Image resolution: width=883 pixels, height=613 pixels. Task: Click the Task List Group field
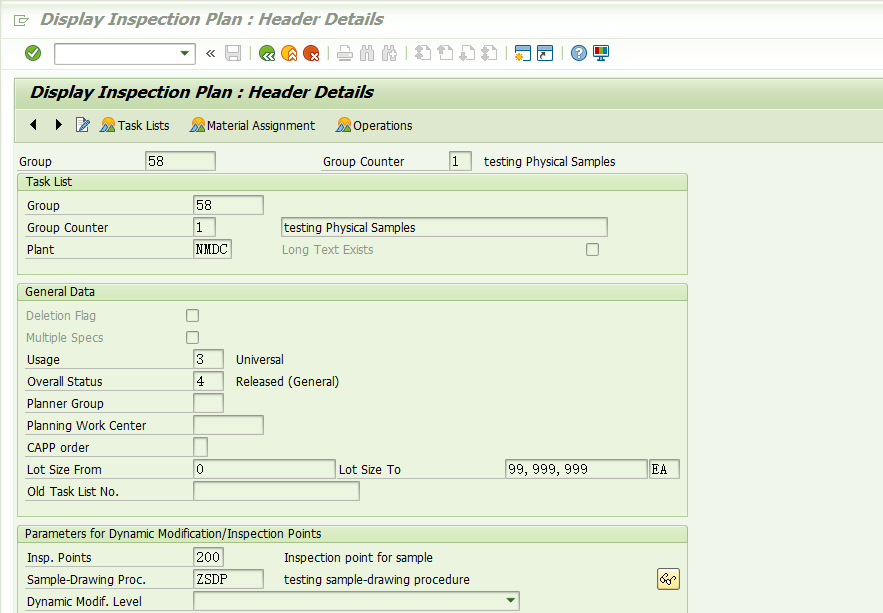coord(228,205)
